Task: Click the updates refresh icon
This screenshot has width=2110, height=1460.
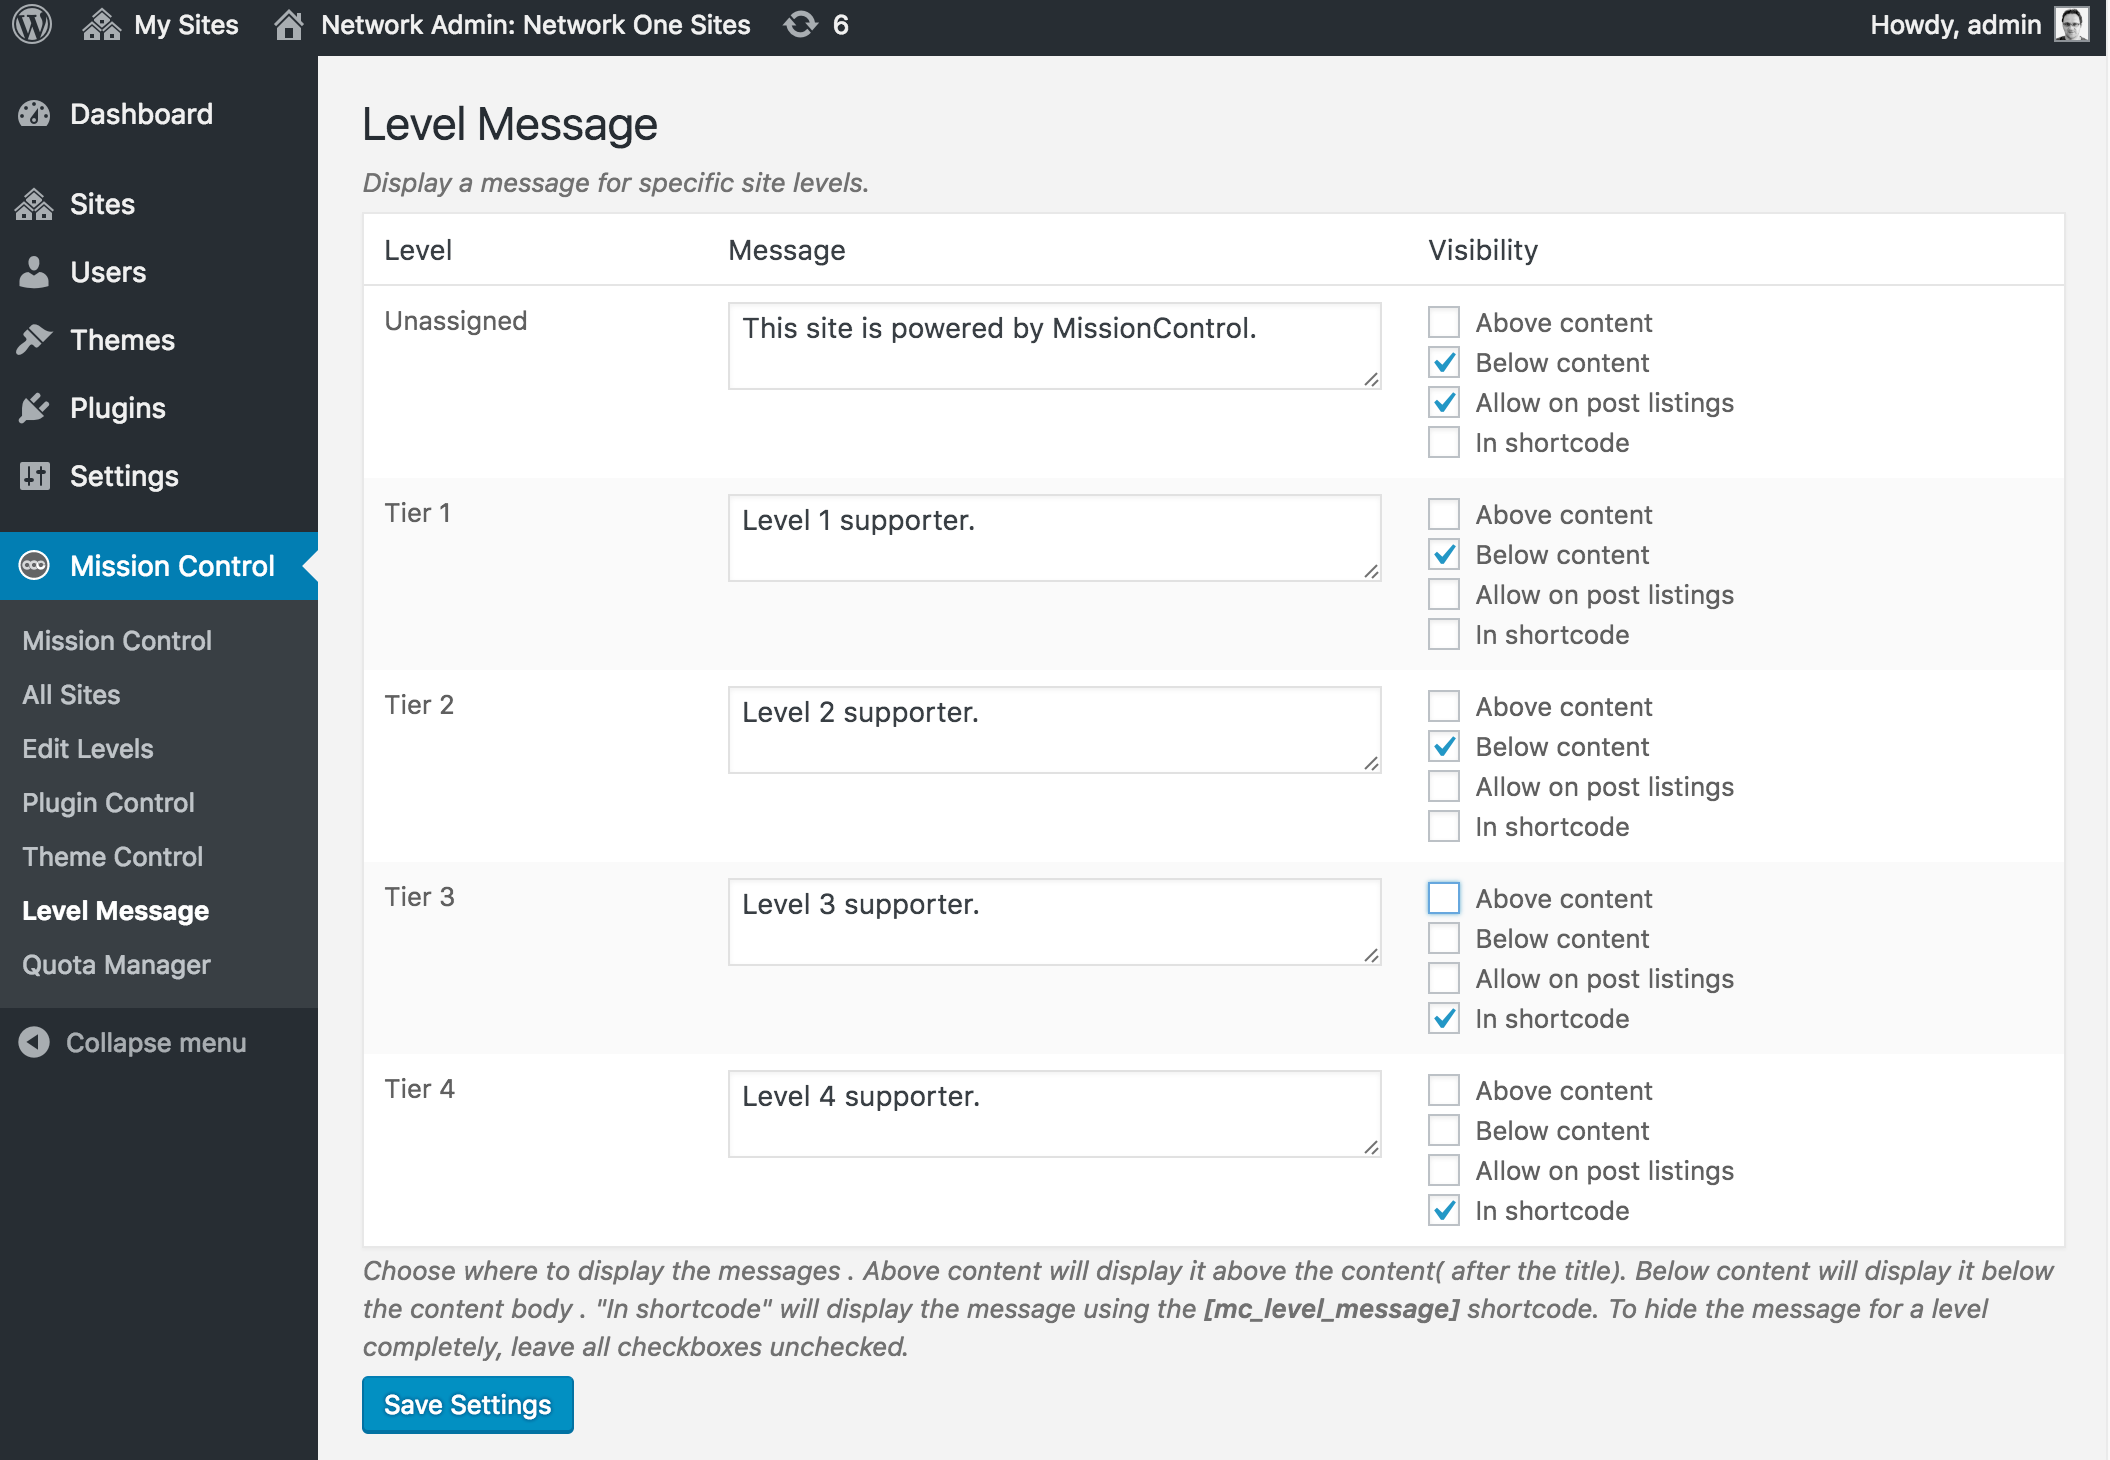Action: (x=800, y=24)
